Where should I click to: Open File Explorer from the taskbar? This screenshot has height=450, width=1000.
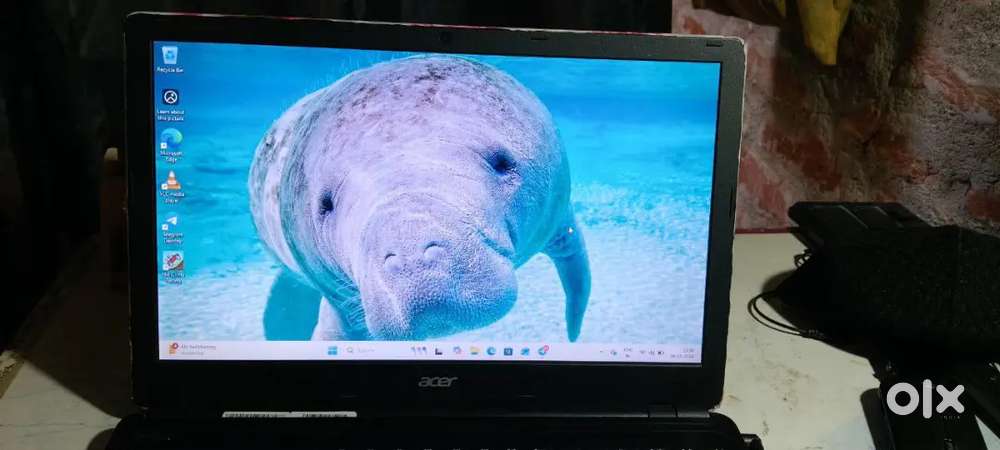click(474, 351)
